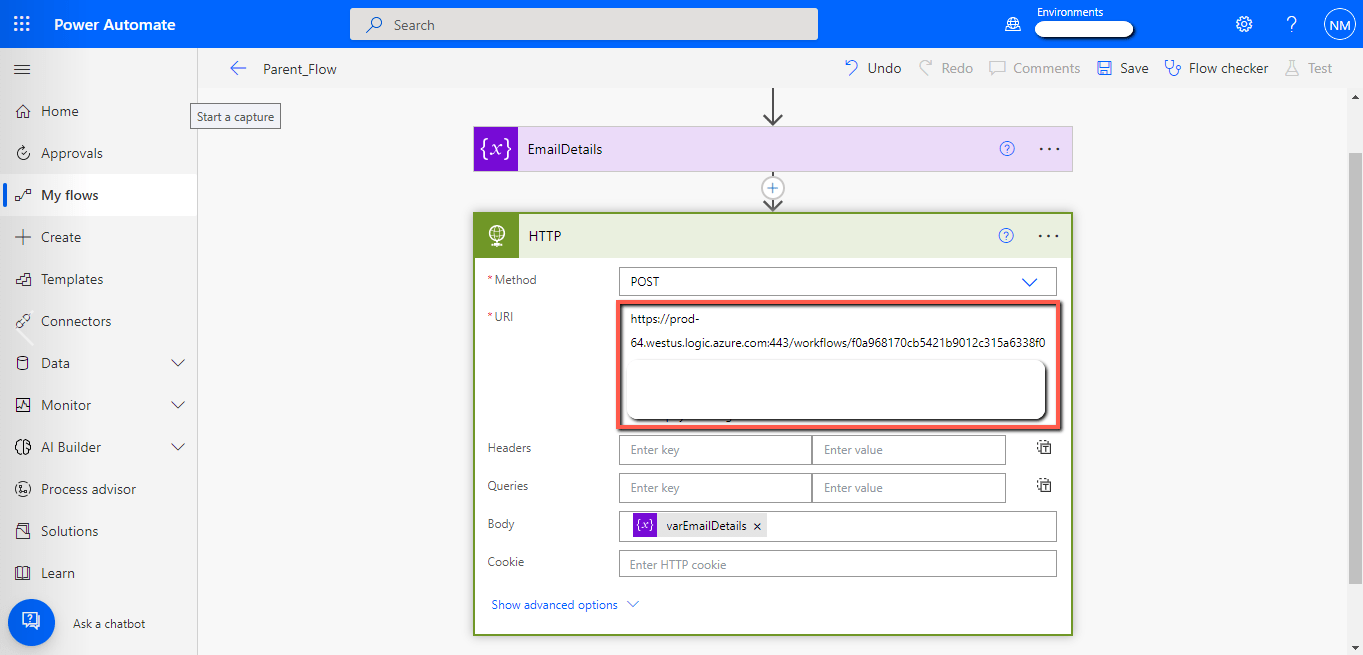The height and width of the screenshot is (655, 1363).
Task: Click the Test button
Action: tap(1308, 68)
